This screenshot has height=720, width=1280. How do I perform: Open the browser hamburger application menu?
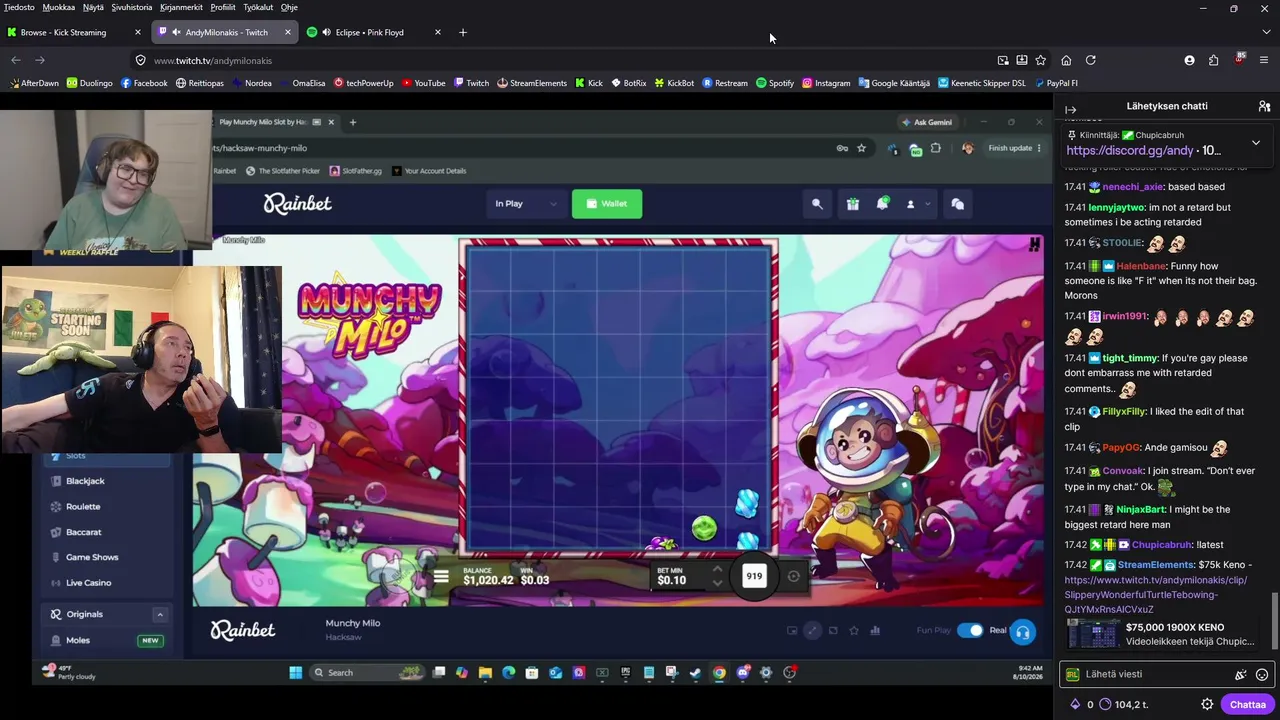1264,60
